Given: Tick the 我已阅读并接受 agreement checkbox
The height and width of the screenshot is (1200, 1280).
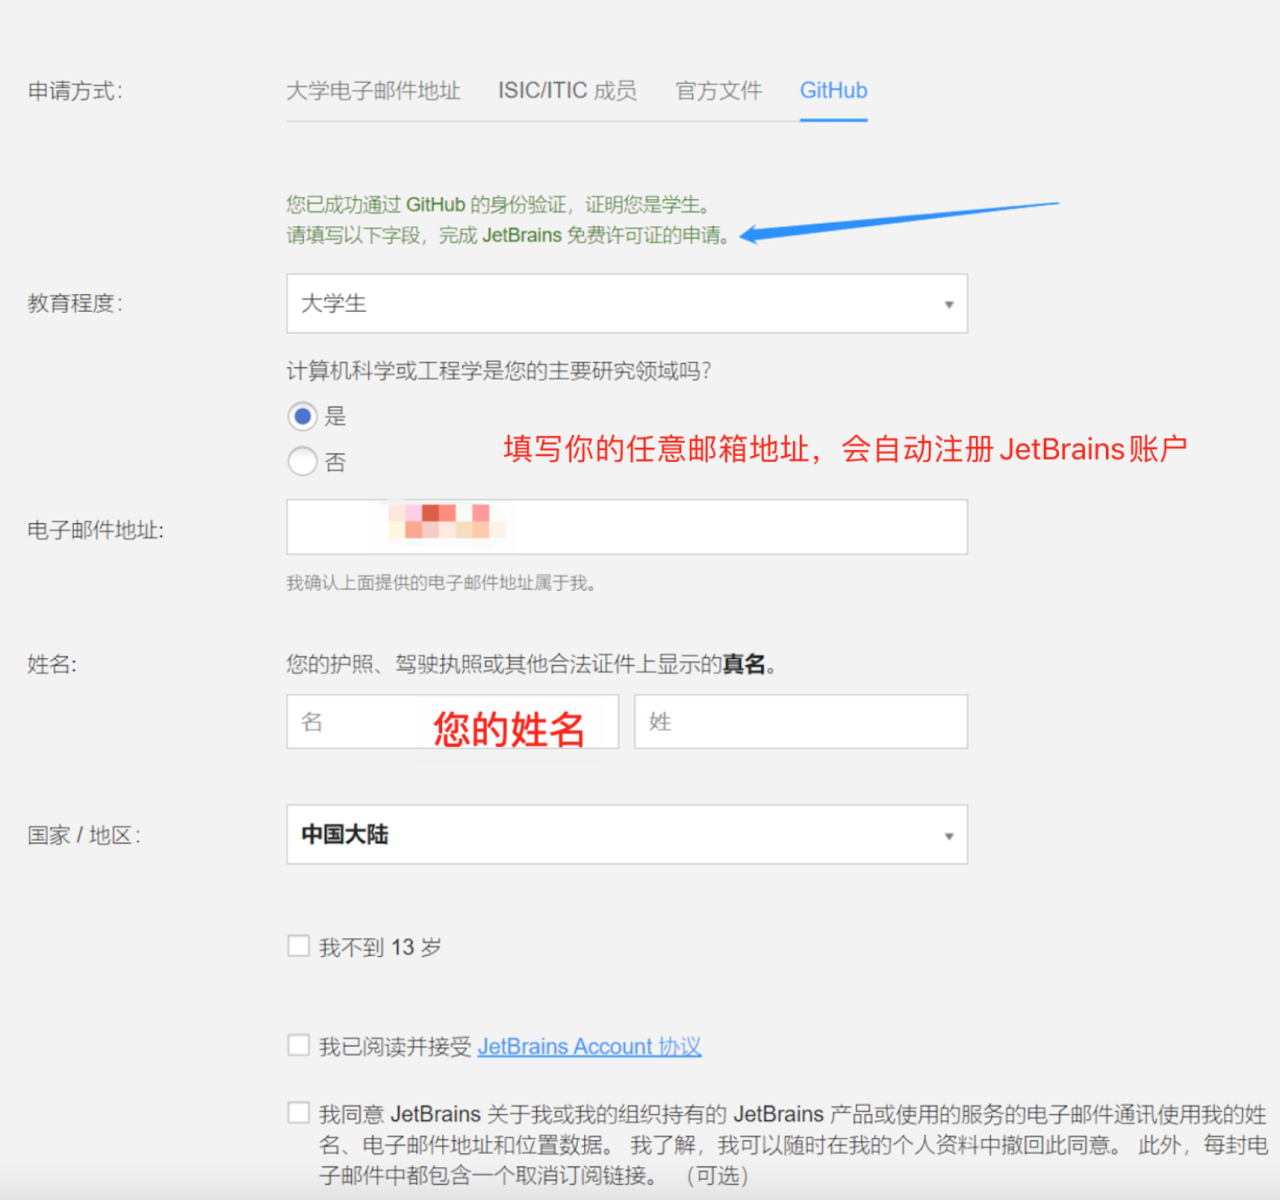Looking at the screenshot, I should 298,1045.
